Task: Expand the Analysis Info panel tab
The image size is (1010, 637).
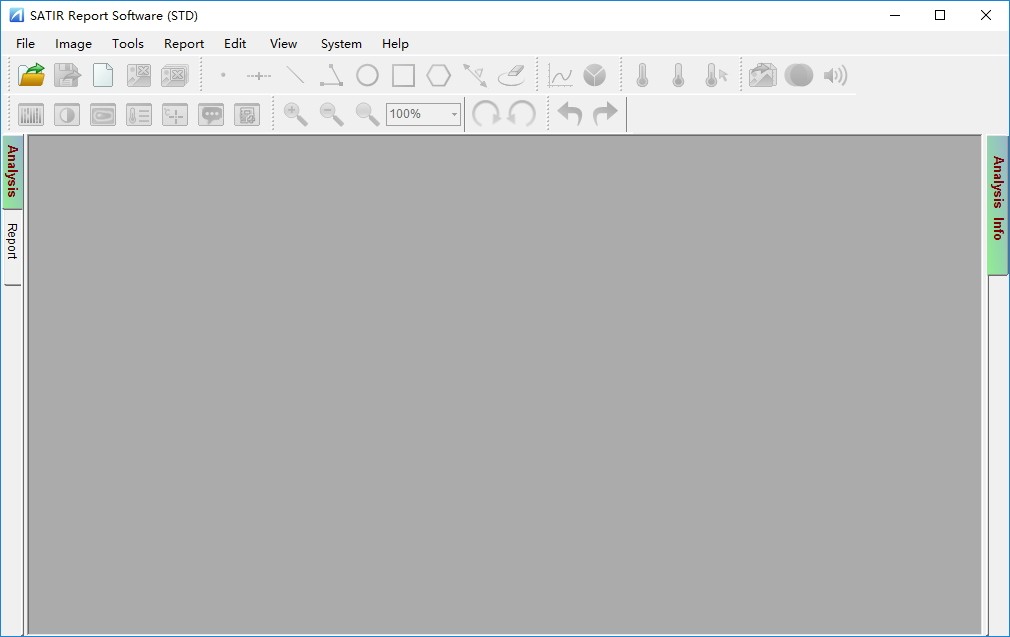Action: pyautogui.click(x=997, y=200)
